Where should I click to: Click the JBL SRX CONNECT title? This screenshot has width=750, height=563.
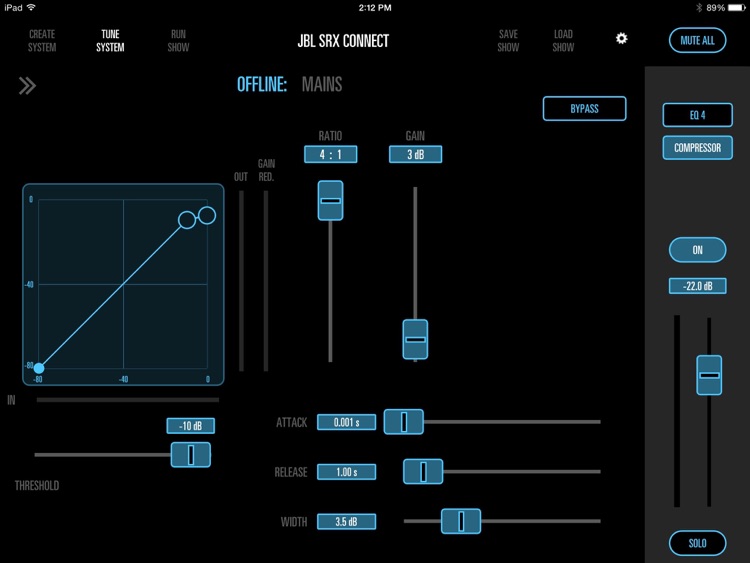pyautogui.click(x=343, y=41)
